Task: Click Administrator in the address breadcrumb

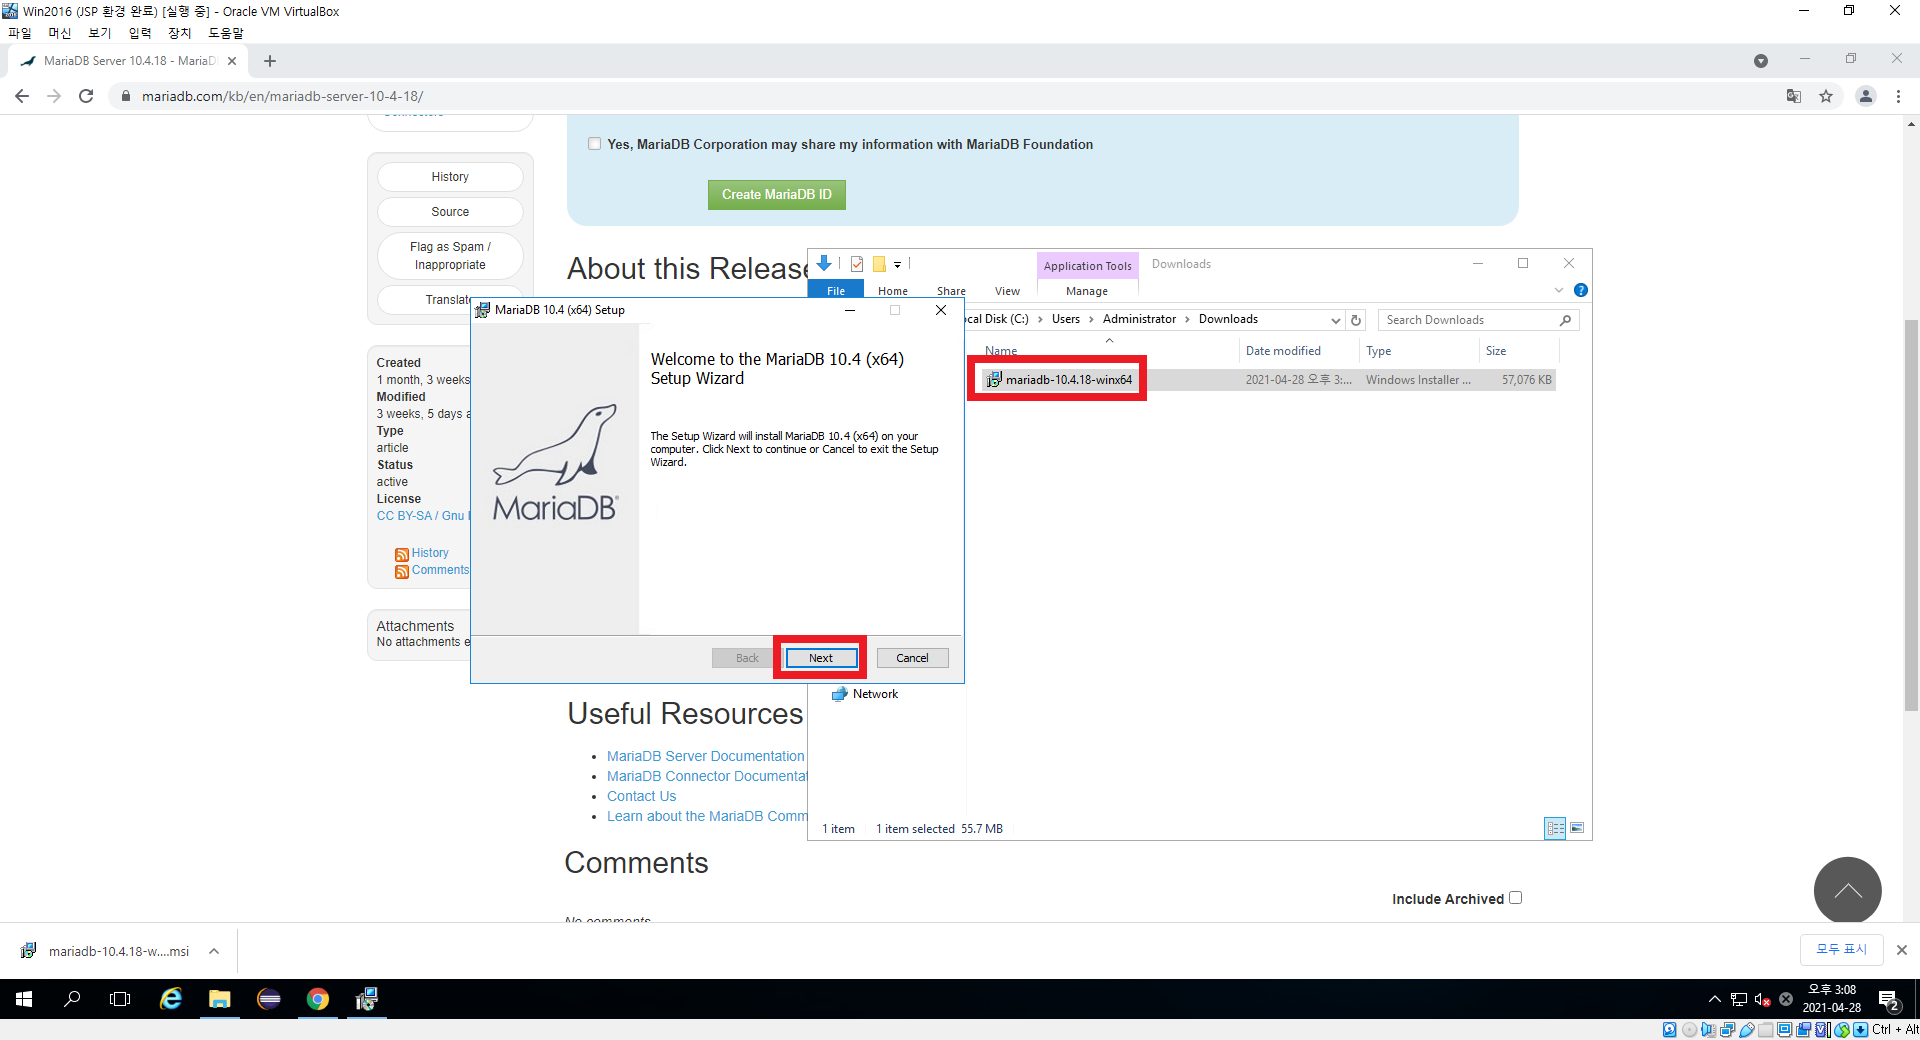Action: [x=1139, y=319]
